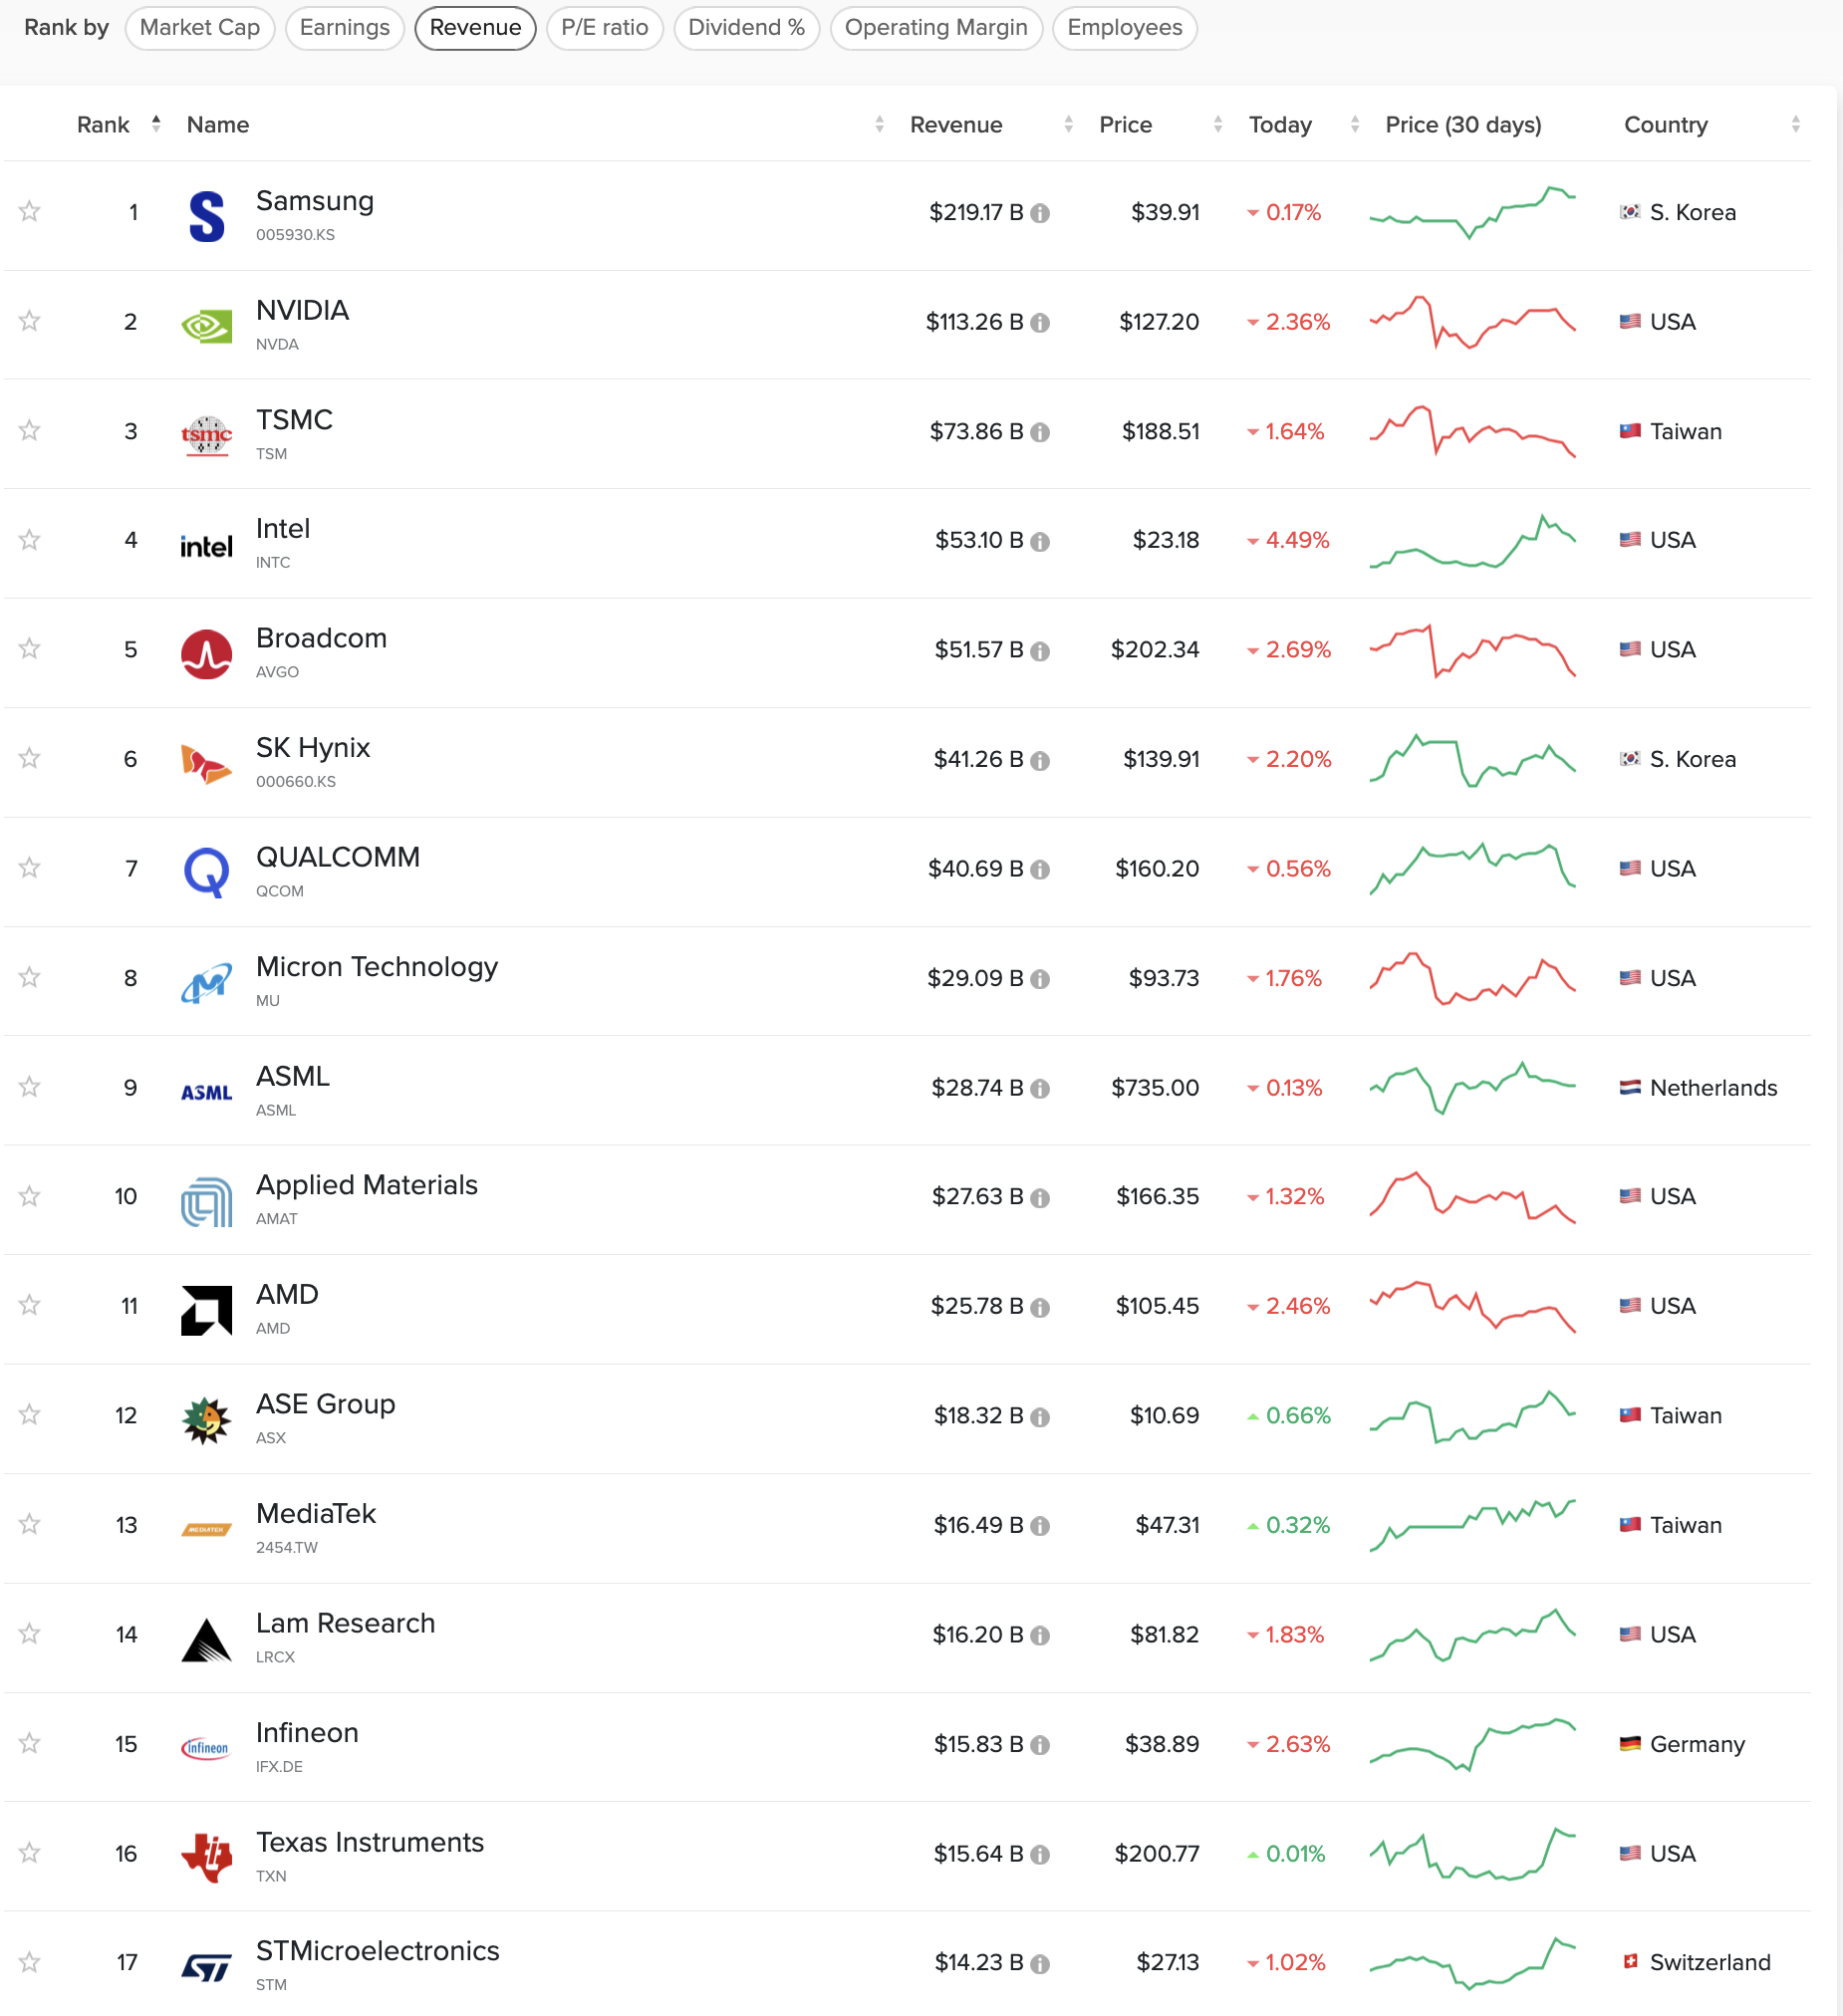Rank by Employees
This screenshot has width=1843, height=2016.
[1124, 28]
